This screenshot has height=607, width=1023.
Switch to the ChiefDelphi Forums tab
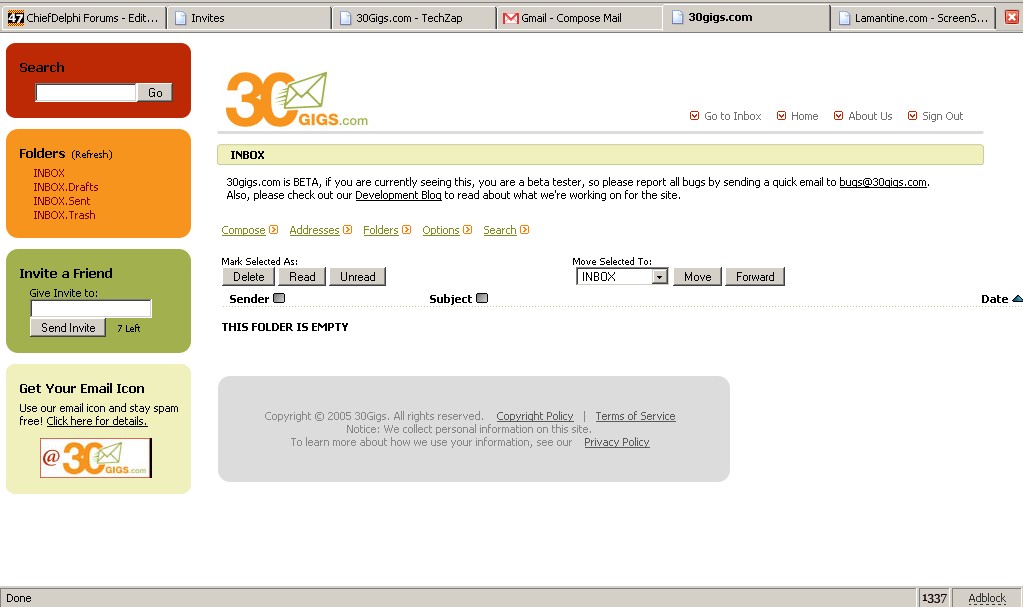84,18
